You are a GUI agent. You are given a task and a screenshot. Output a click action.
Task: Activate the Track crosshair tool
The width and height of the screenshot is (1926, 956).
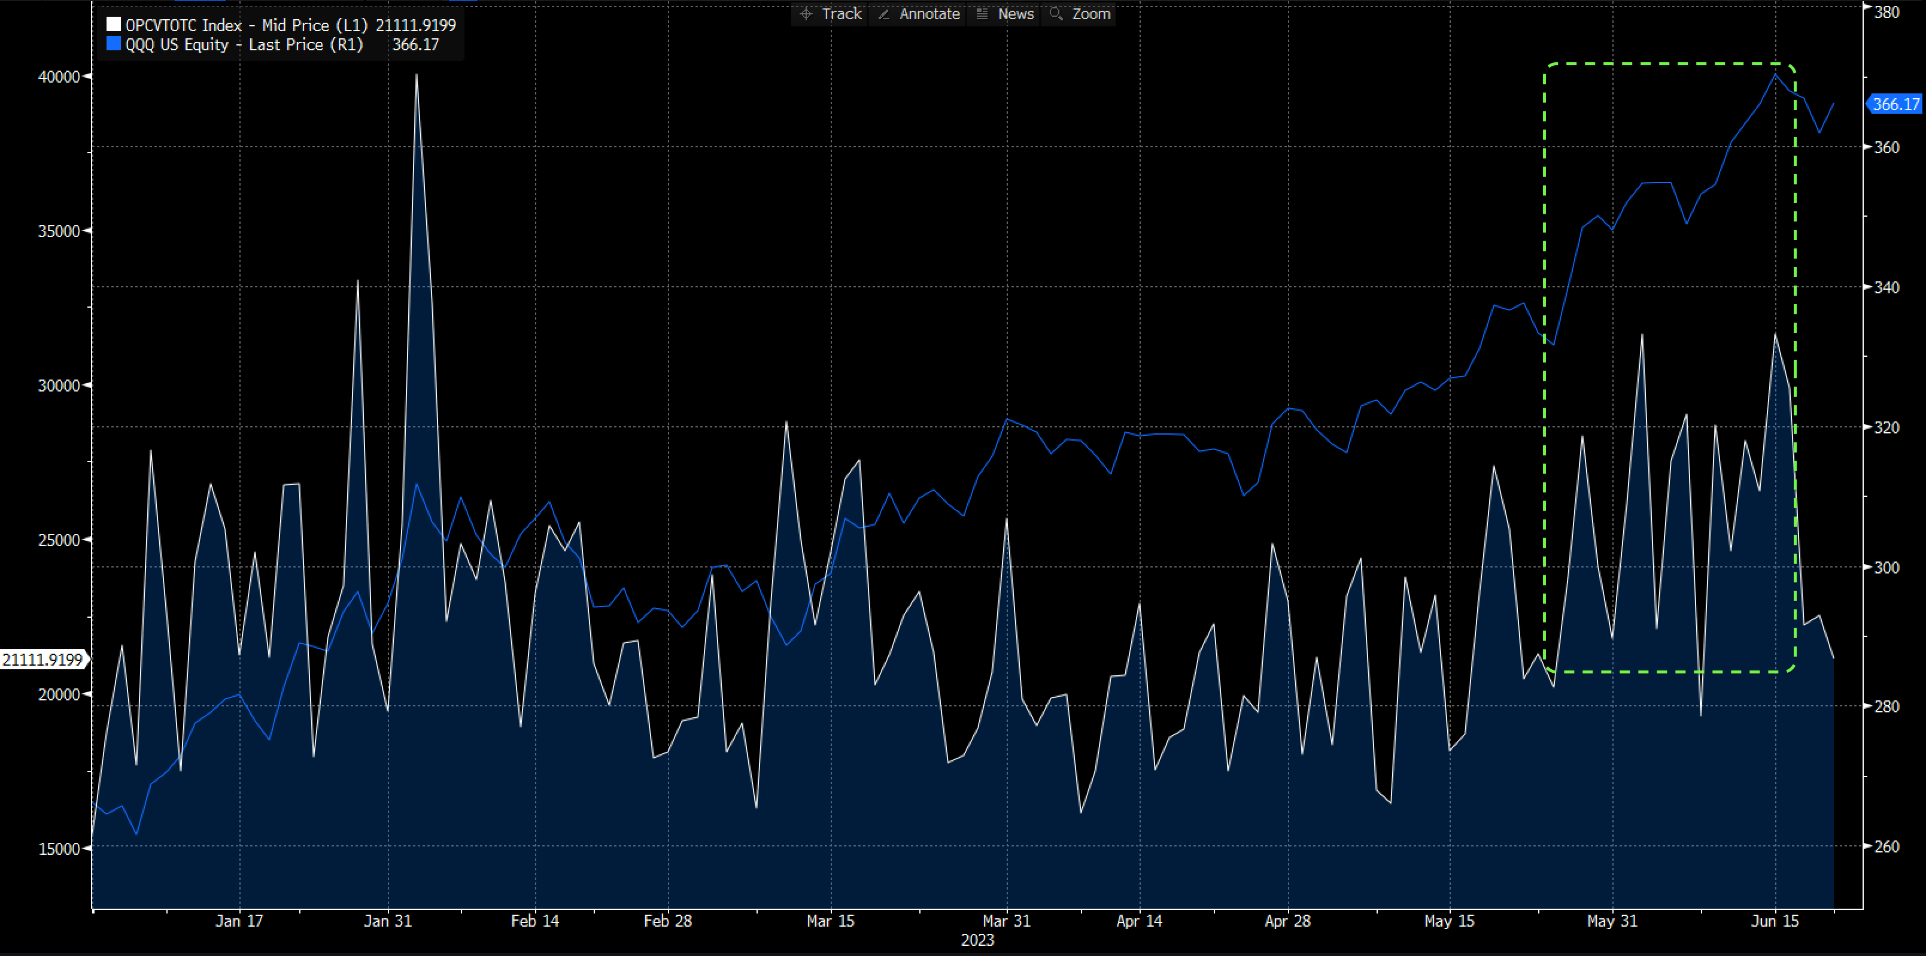click(x=831, y=14)
